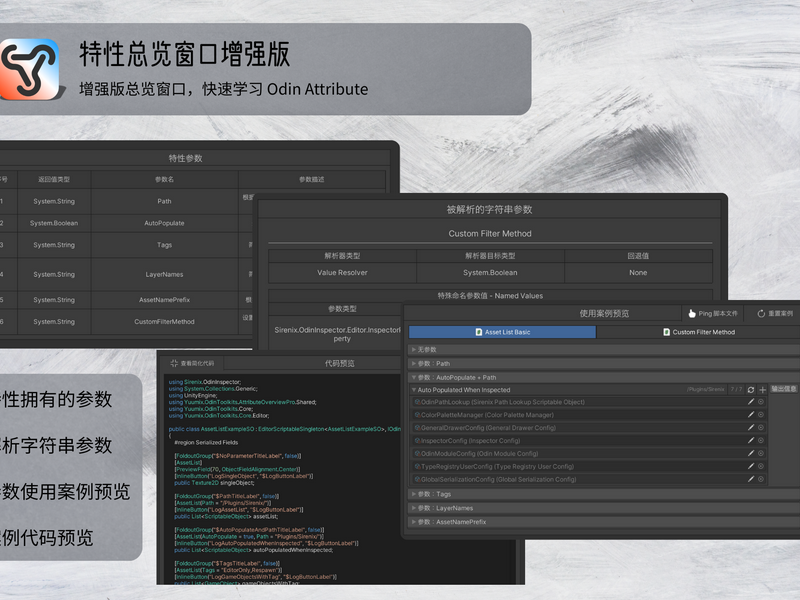
Task: Click the None cell under 回退值
Action: pyautogui.click(x=638, y=272)
